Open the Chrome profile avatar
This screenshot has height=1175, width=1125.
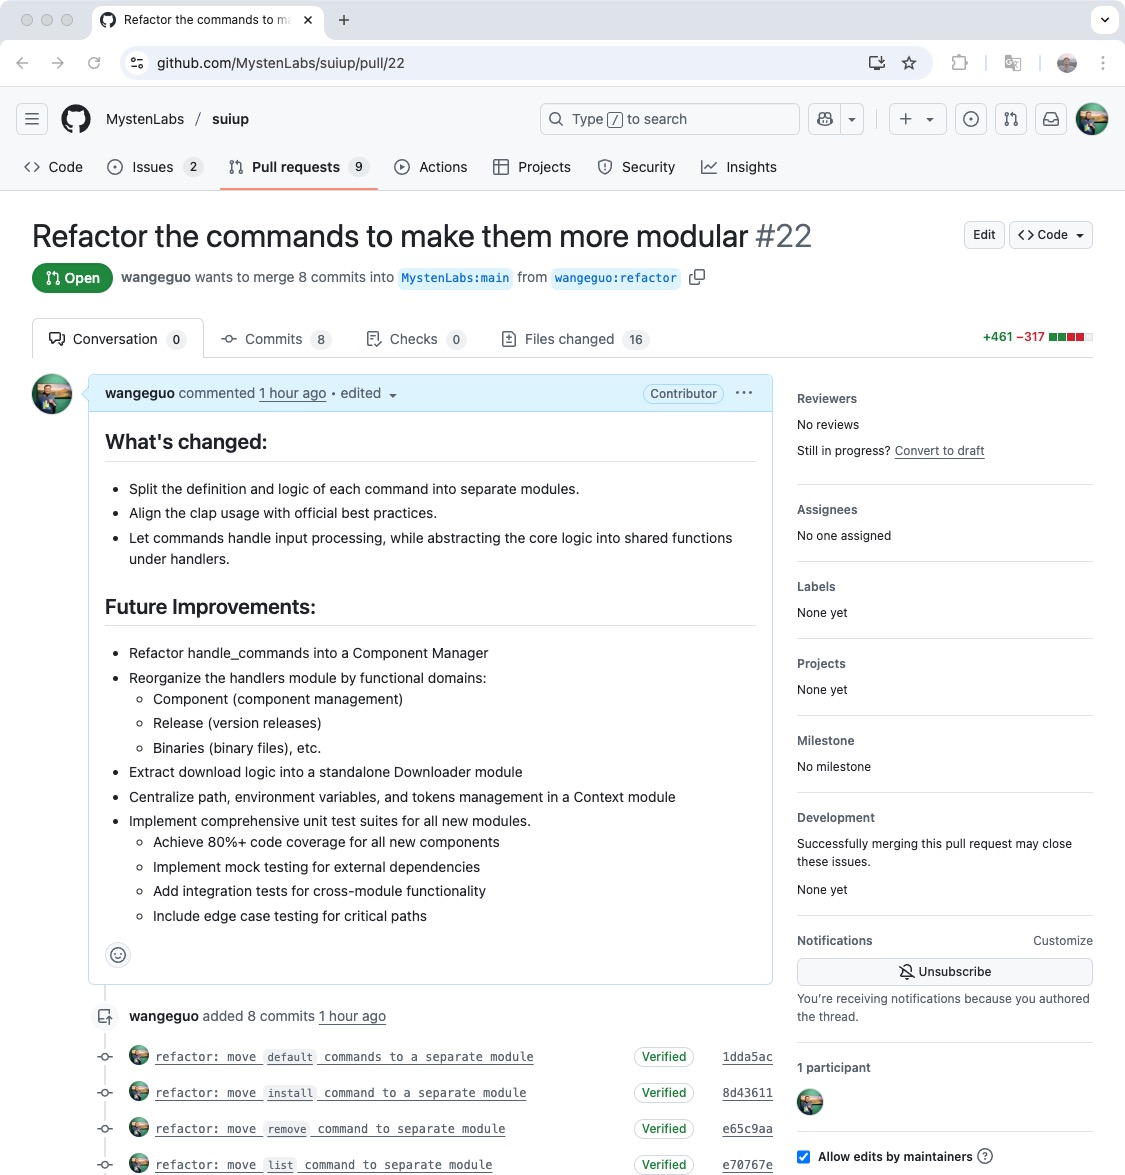pyautogui.click(x=1067, y=63)
